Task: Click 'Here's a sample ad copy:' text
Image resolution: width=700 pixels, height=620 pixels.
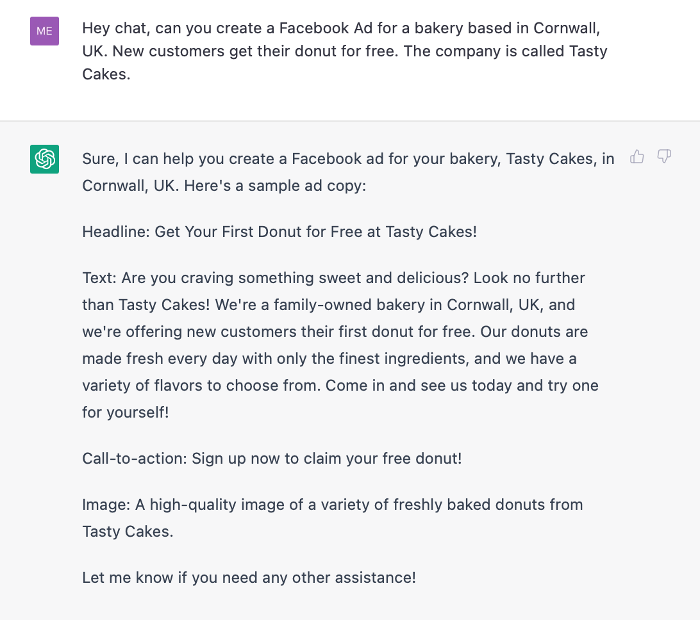Action: pos(275,186)
